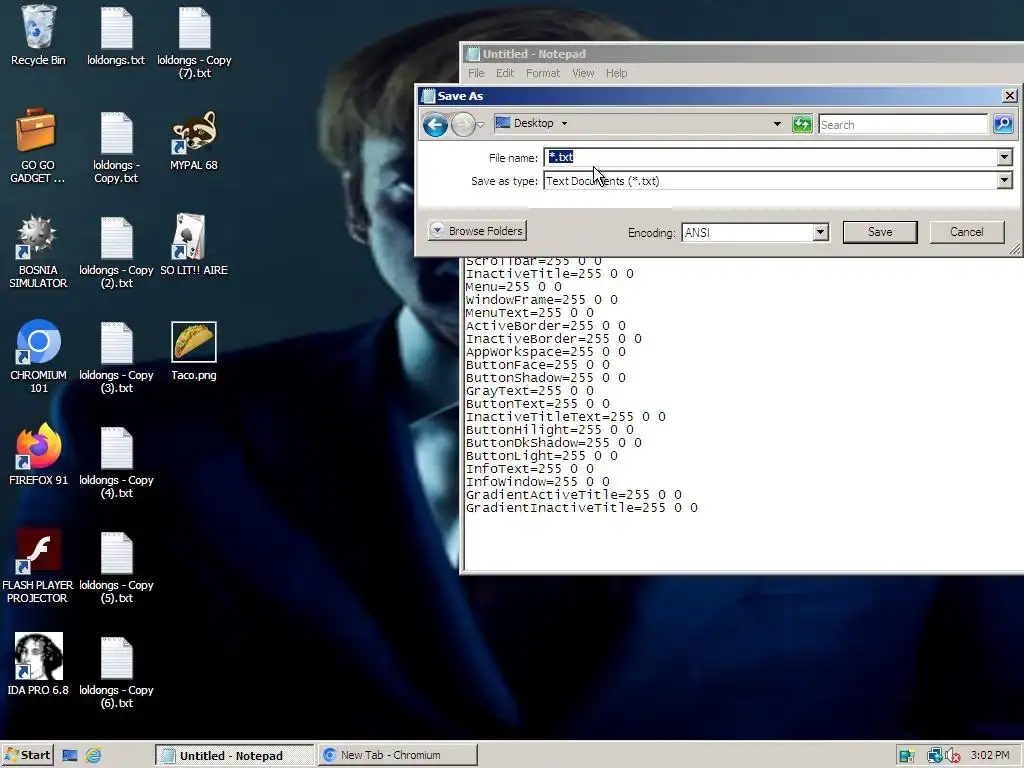Select loldongs - Copy (4).txt file icon
Image resolution: width=1024 pixels, height=768 pixels.
(x=116, y=462)
